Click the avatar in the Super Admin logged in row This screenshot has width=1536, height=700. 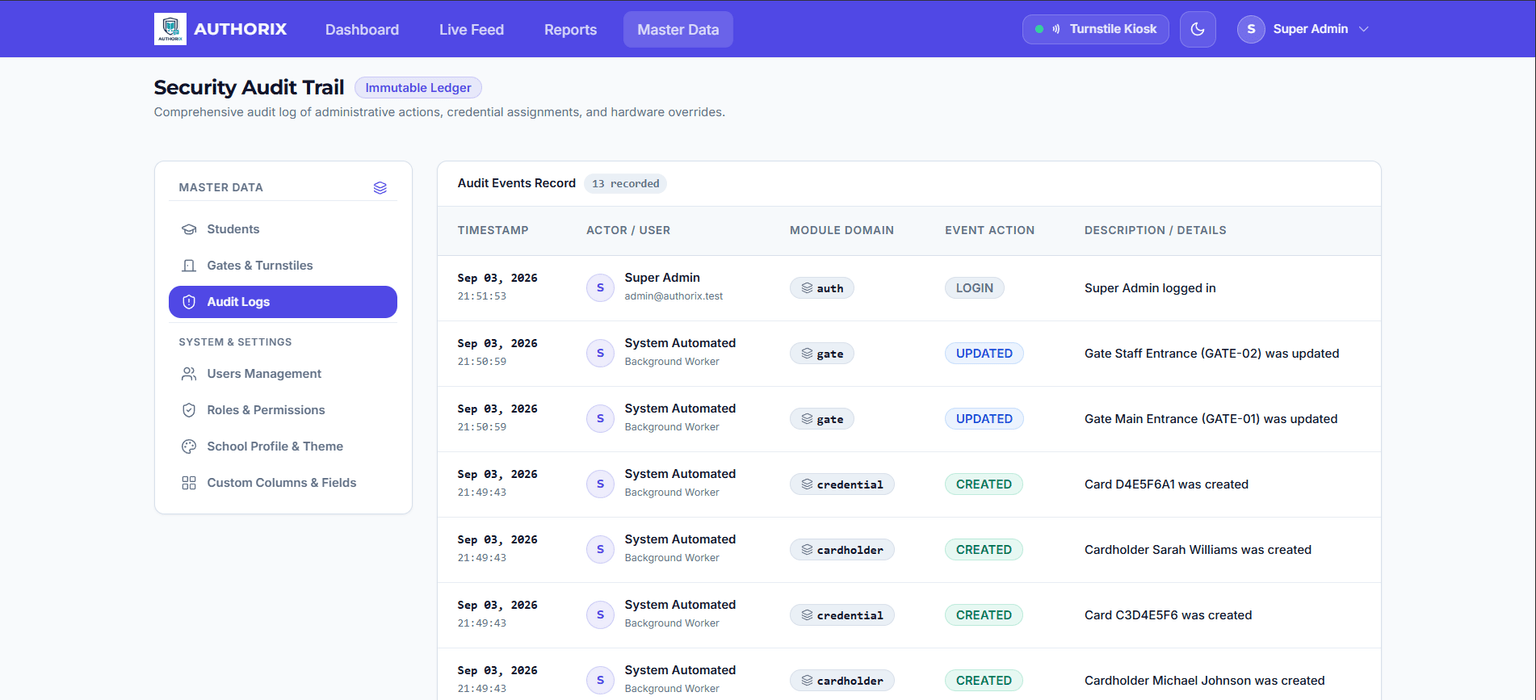[x=600, y=288]
